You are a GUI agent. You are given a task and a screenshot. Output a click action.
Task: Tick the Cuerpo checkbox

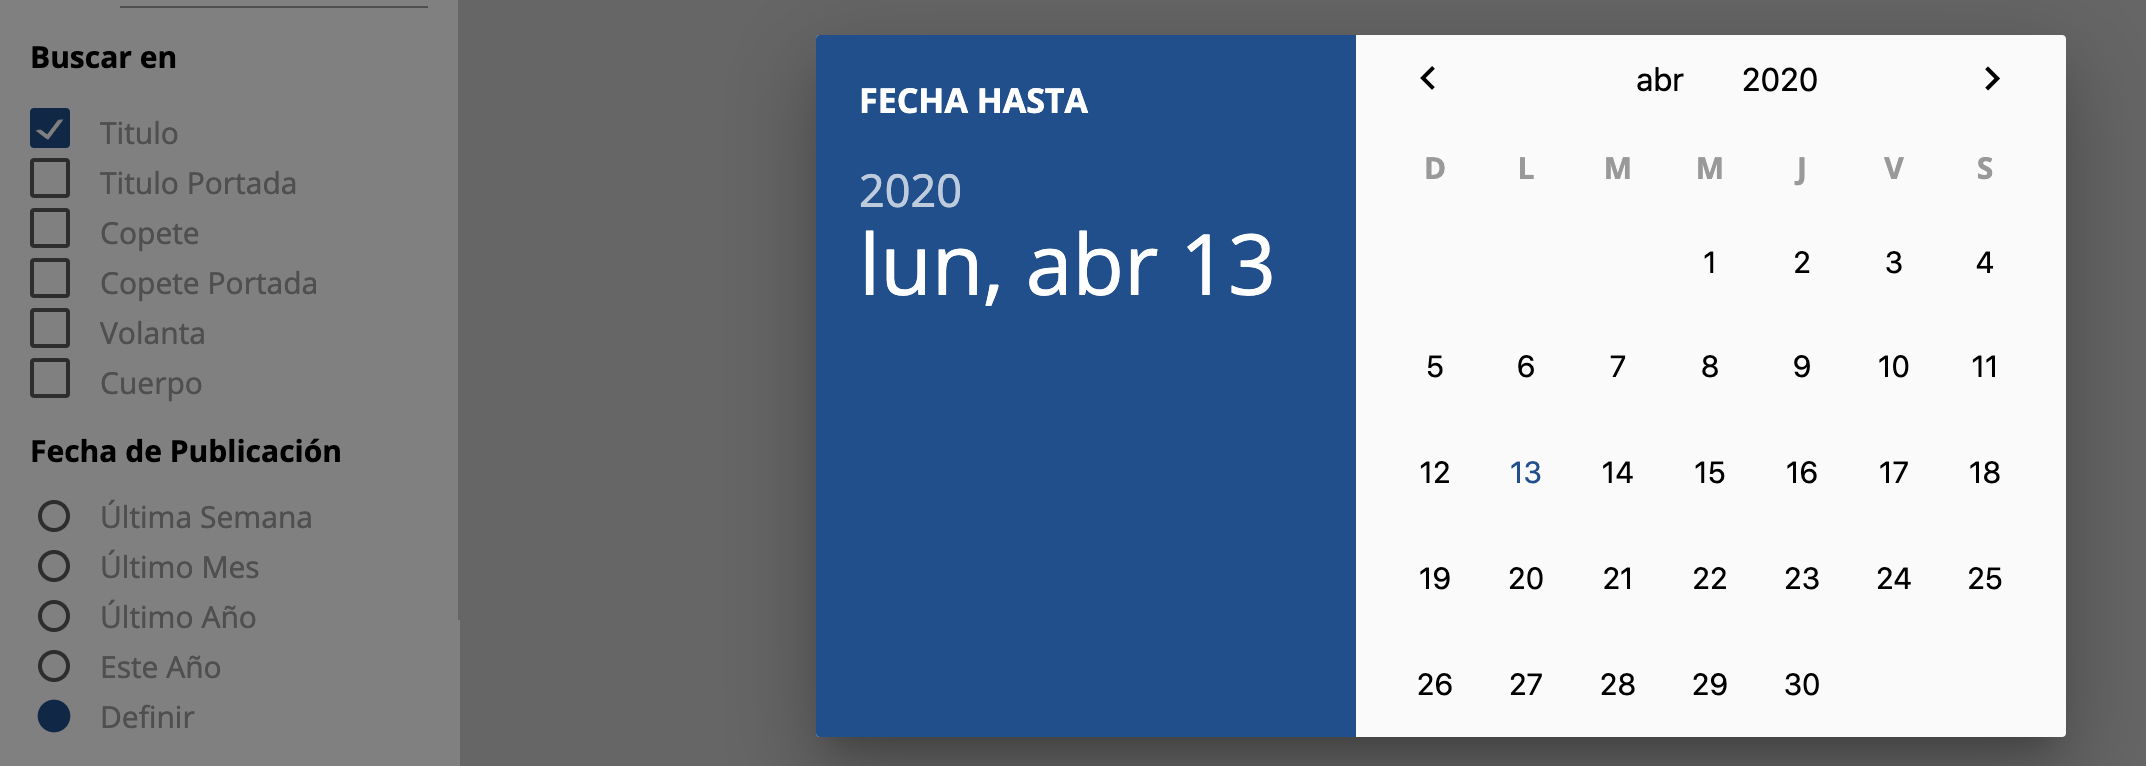50,379
